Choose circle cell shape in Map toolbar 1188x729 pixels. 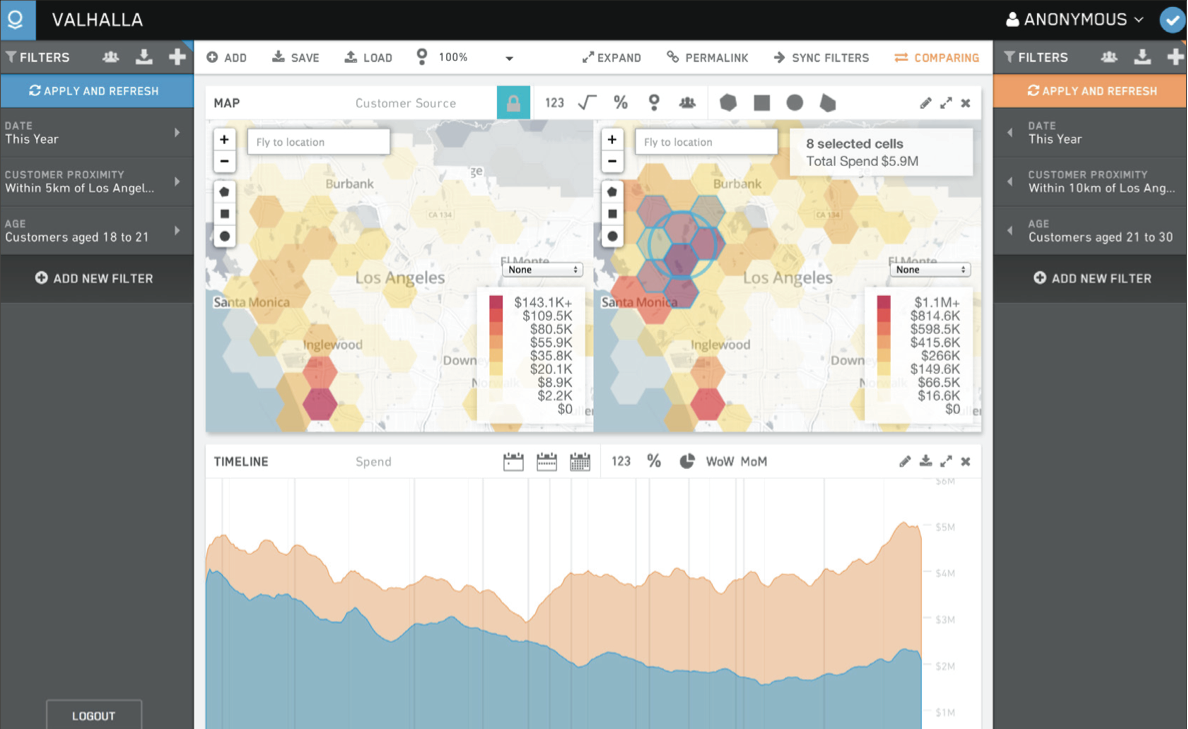click(795, 102)
